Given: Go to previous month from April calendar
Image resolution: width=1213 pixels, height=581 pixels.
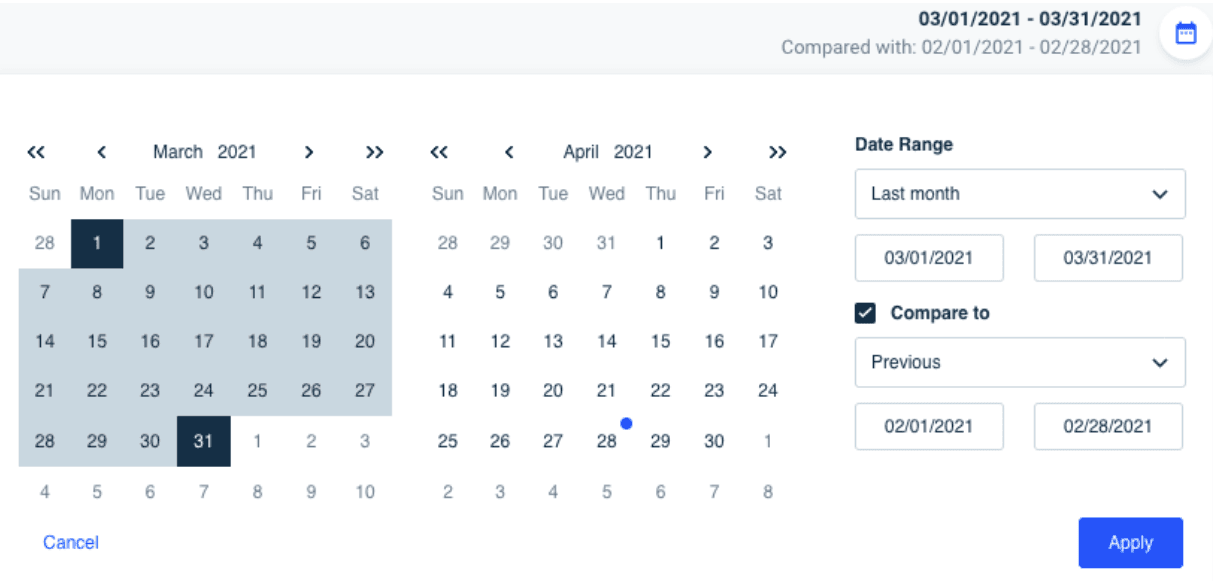Looking at the screenshot, I should point(508,152).
